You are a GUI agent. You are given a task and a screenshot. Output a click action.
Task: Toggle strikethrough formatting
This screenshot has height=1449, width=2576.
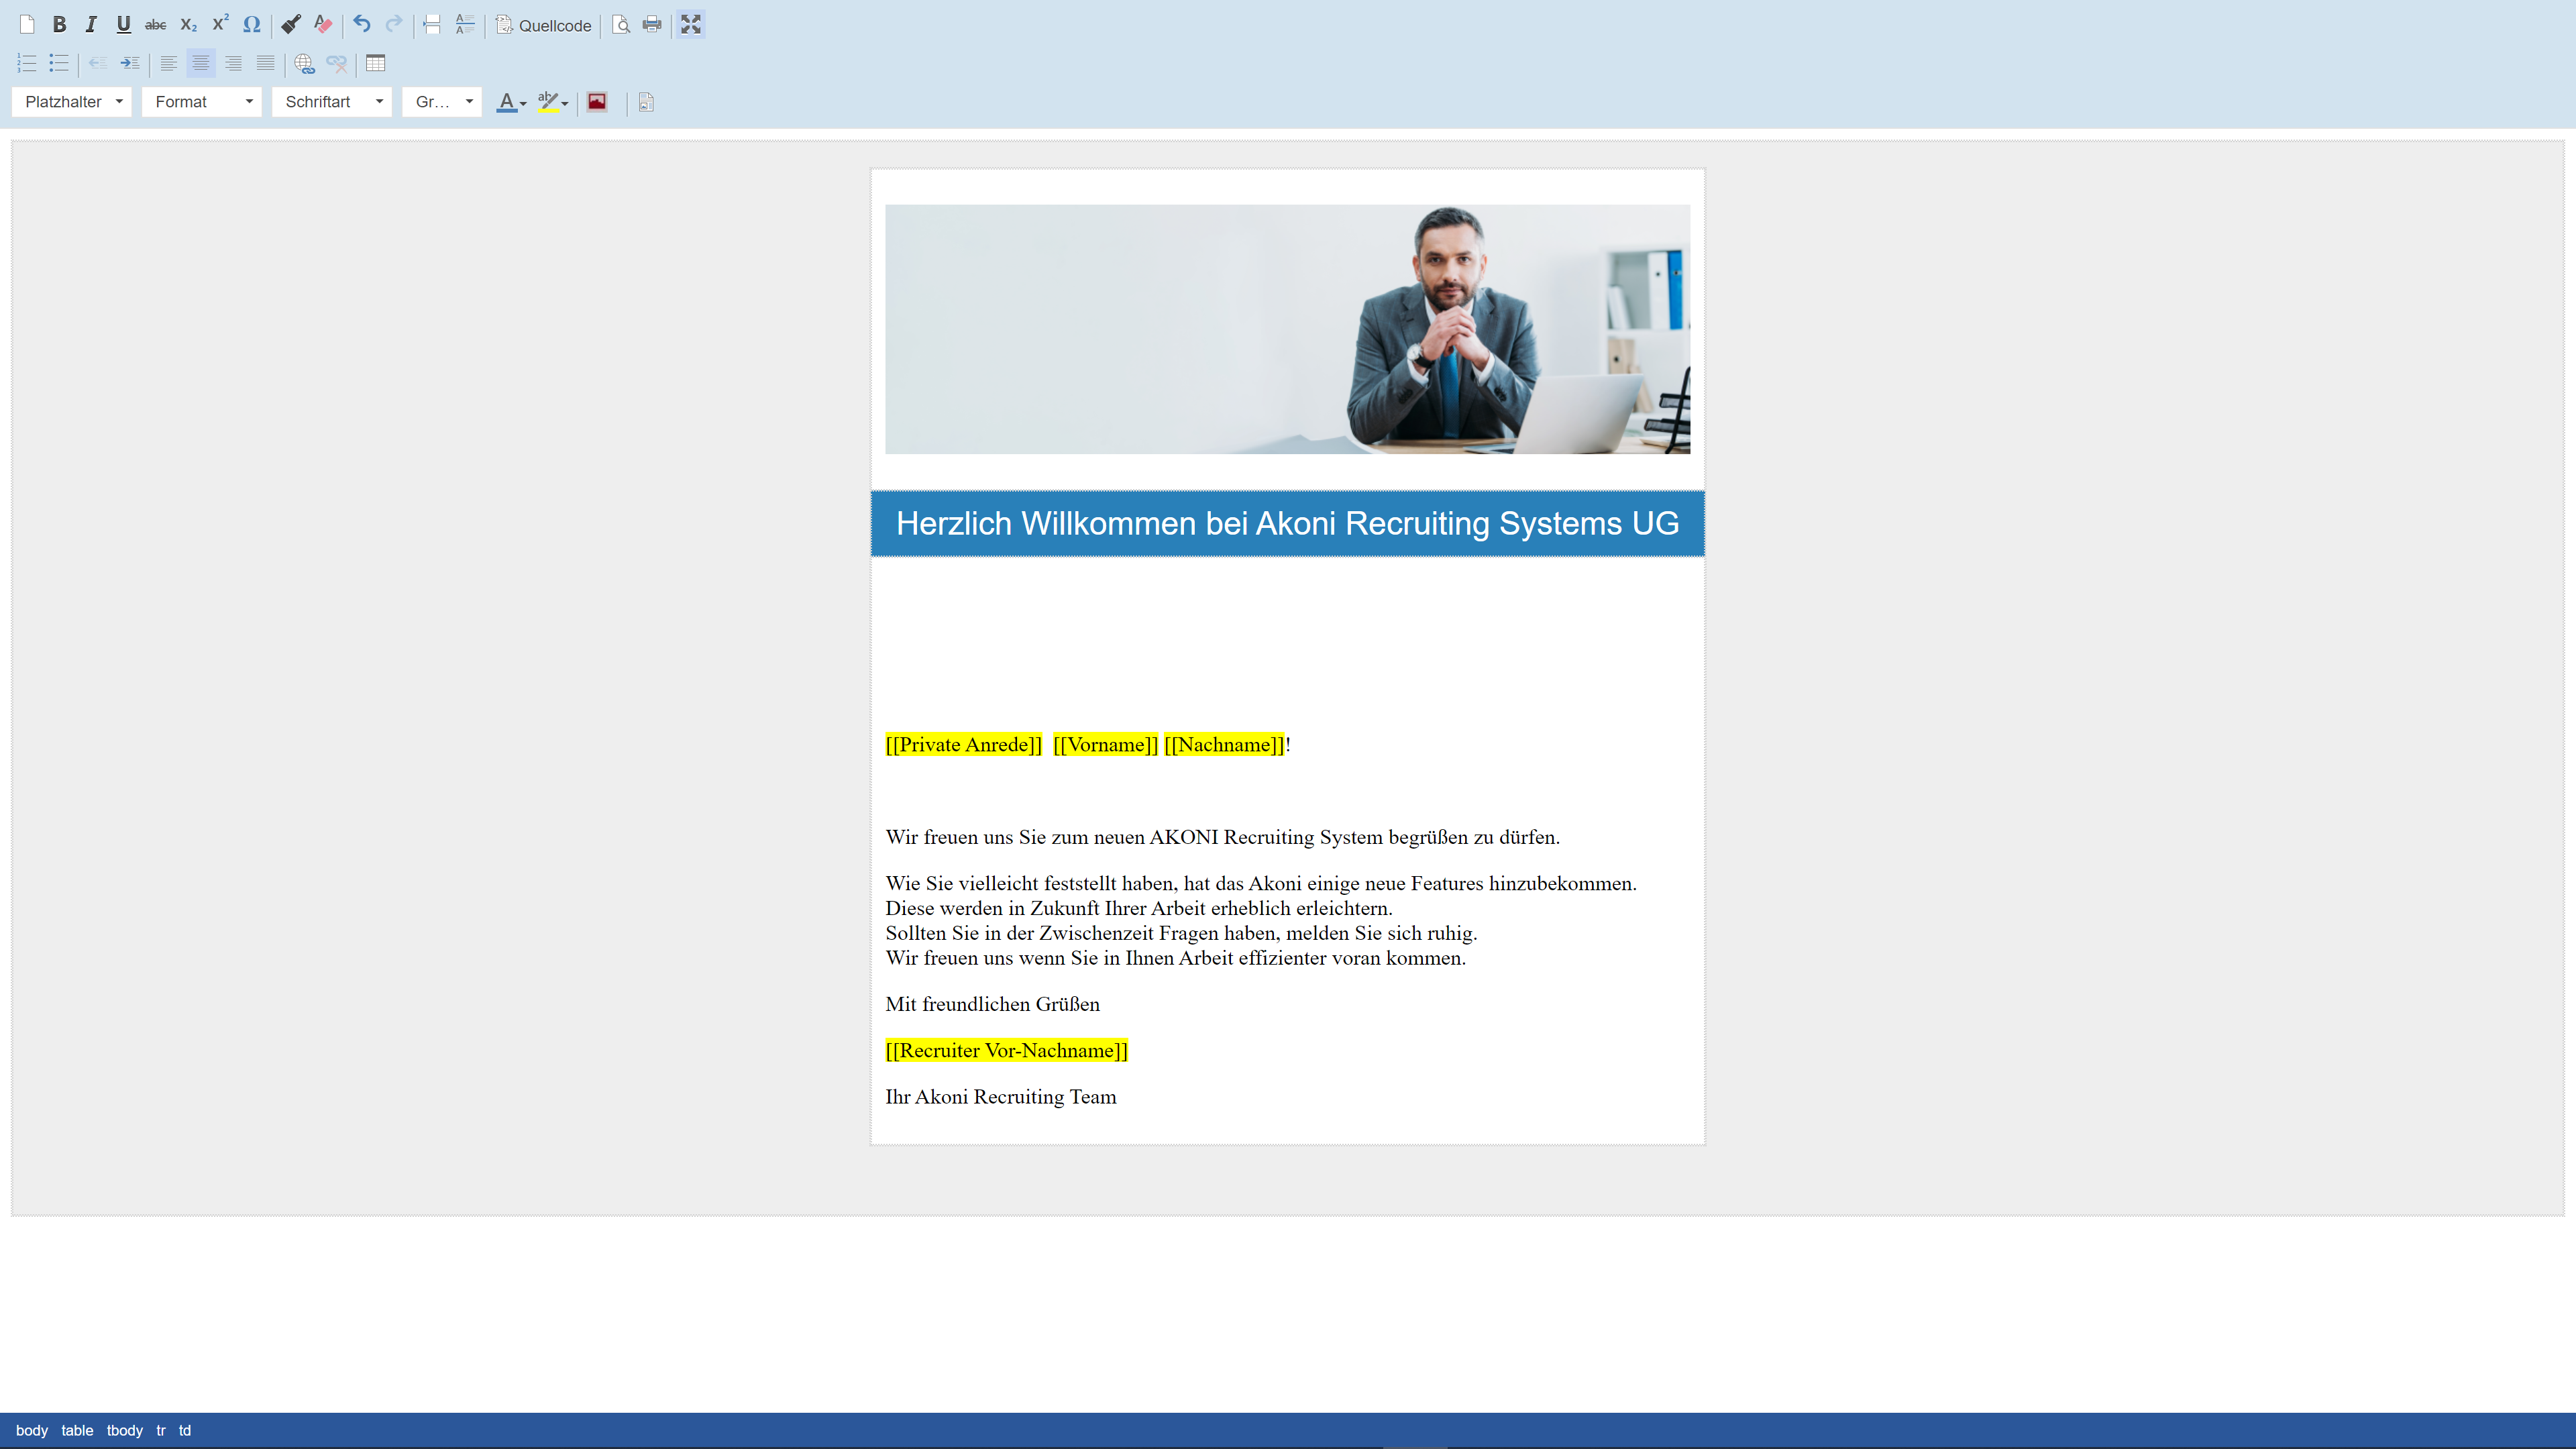tap(156, 25)
